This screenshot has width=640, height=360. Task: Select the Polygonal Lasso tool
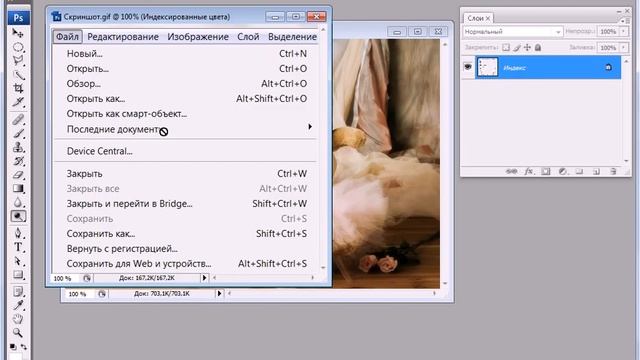18,60
